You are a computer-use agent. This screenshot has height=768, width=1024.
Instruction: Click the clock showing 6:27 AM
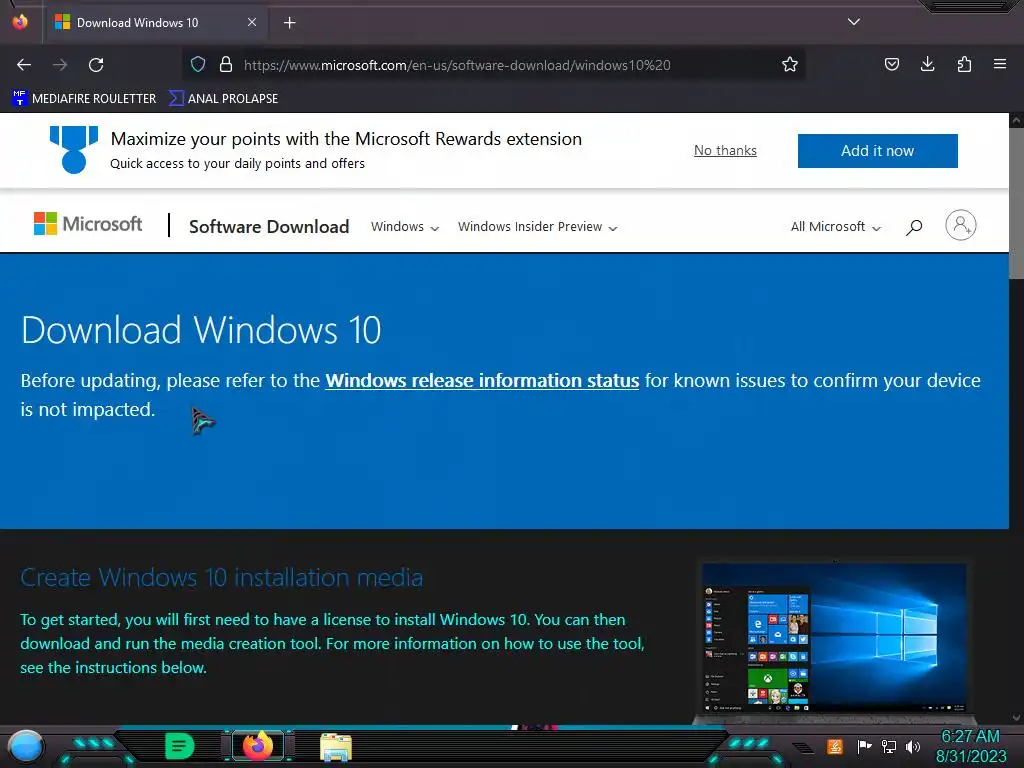(x=971, y=746)
